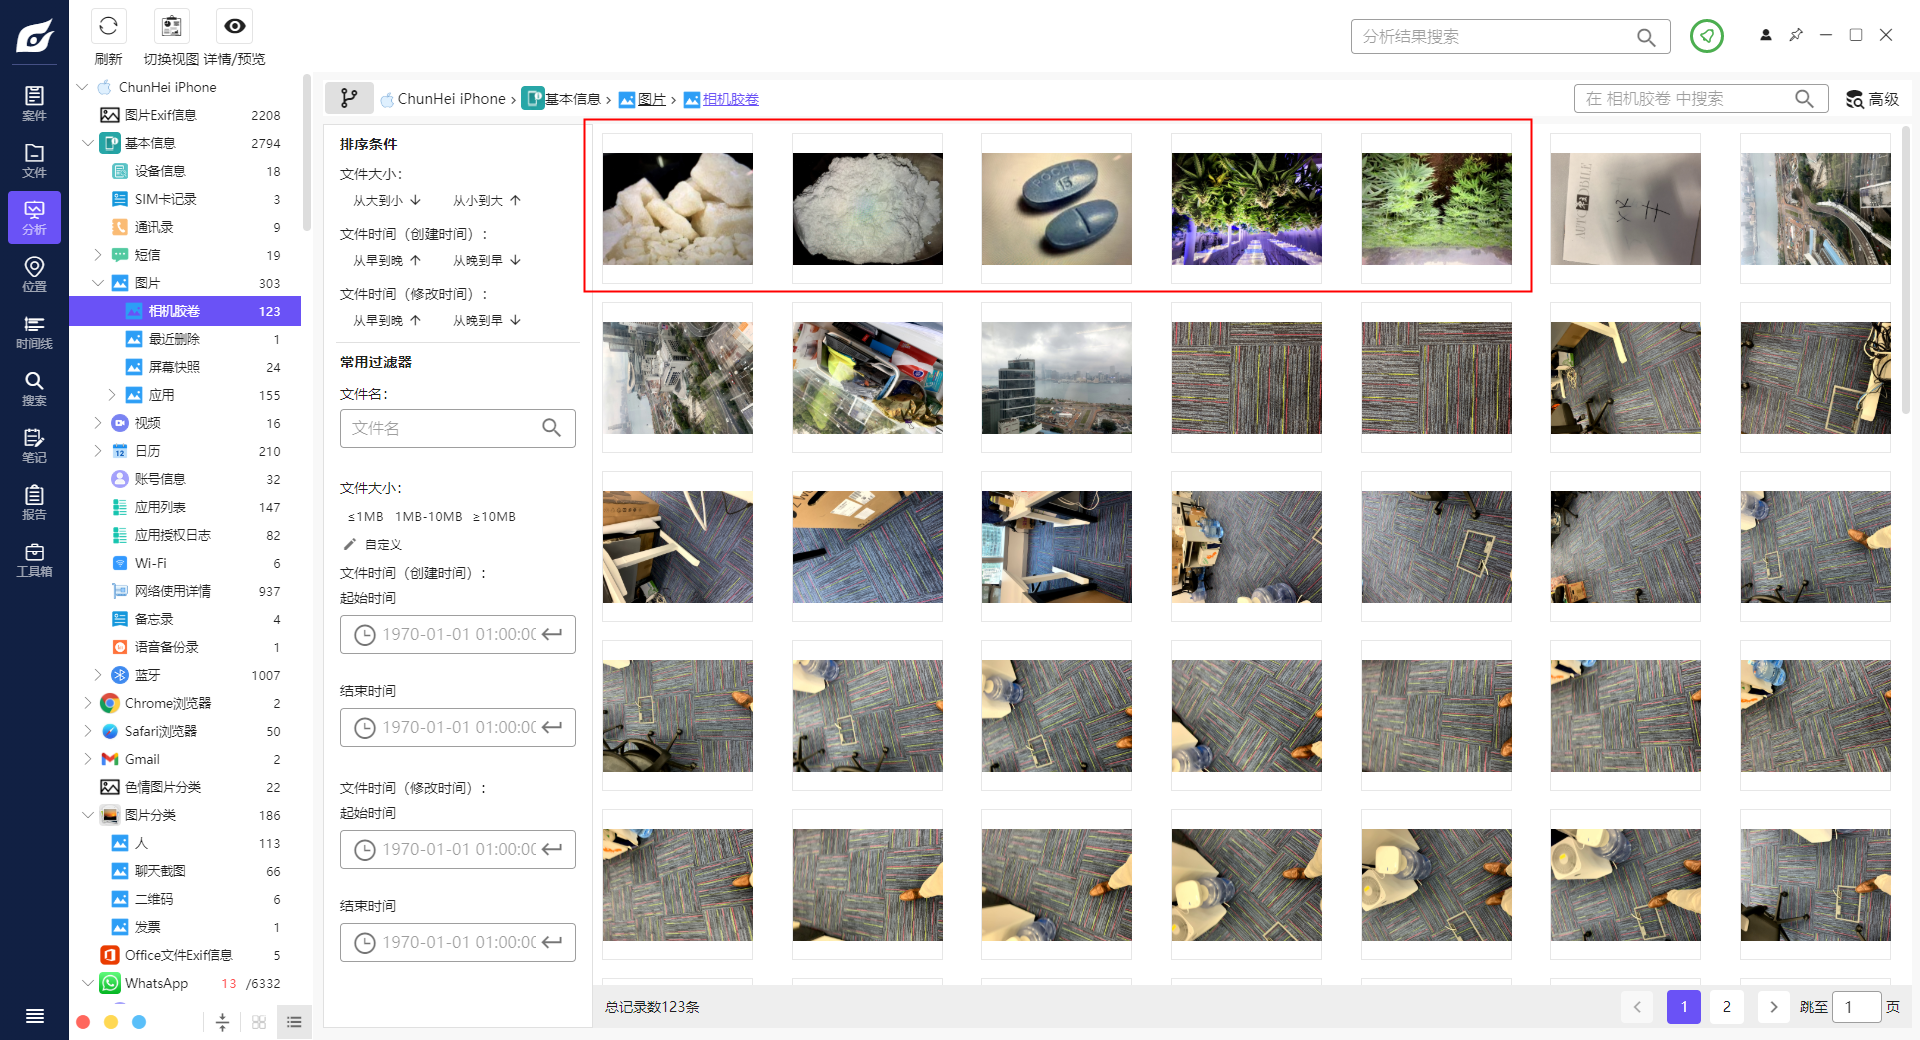Sort modified time early to late
1920x1040 pixels.
(387, 321)
